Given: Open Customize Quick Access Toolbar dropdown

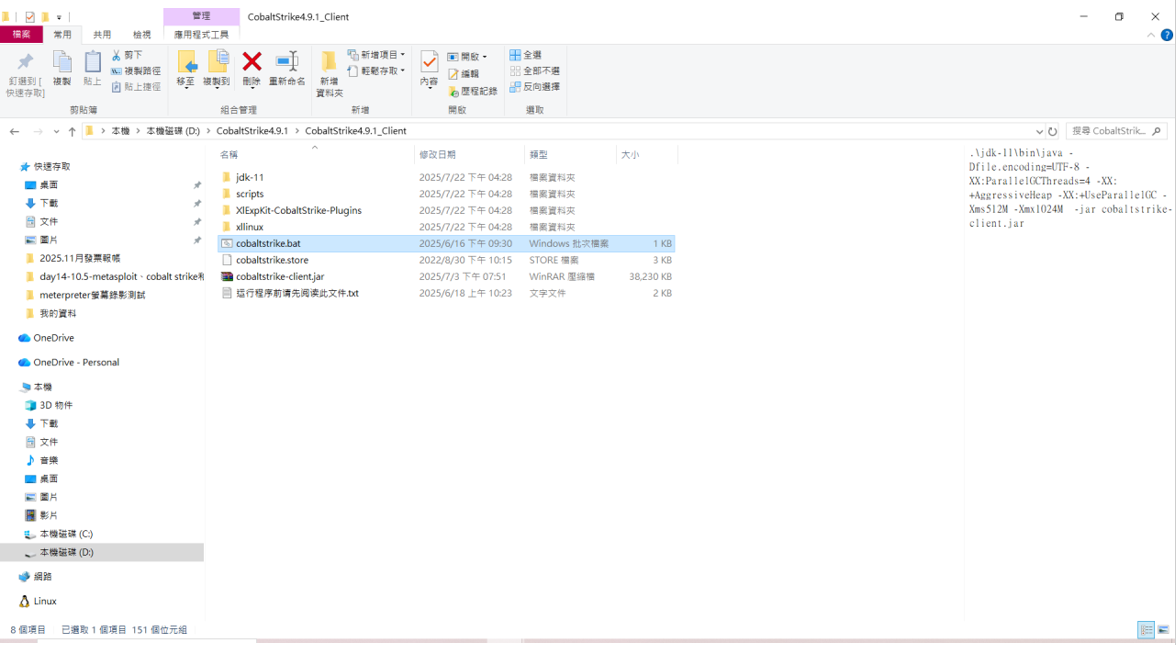Looking at the screenshot, I should [x=59, y=16].
